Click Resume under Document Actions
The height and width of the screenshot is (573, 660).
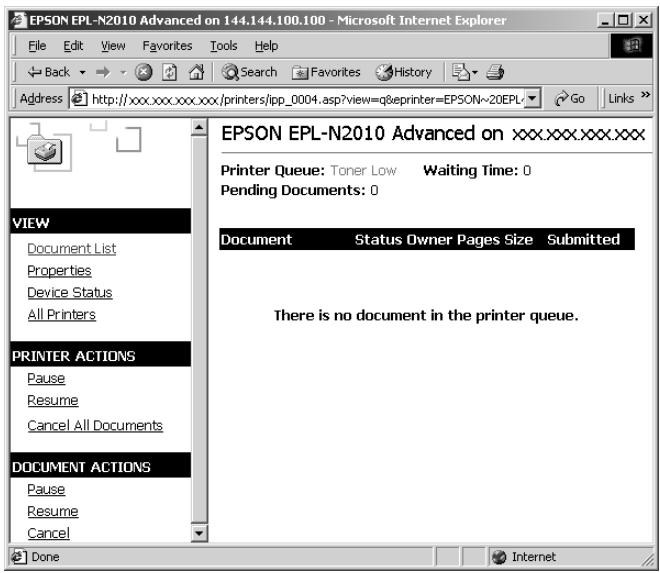click(53, 511)
